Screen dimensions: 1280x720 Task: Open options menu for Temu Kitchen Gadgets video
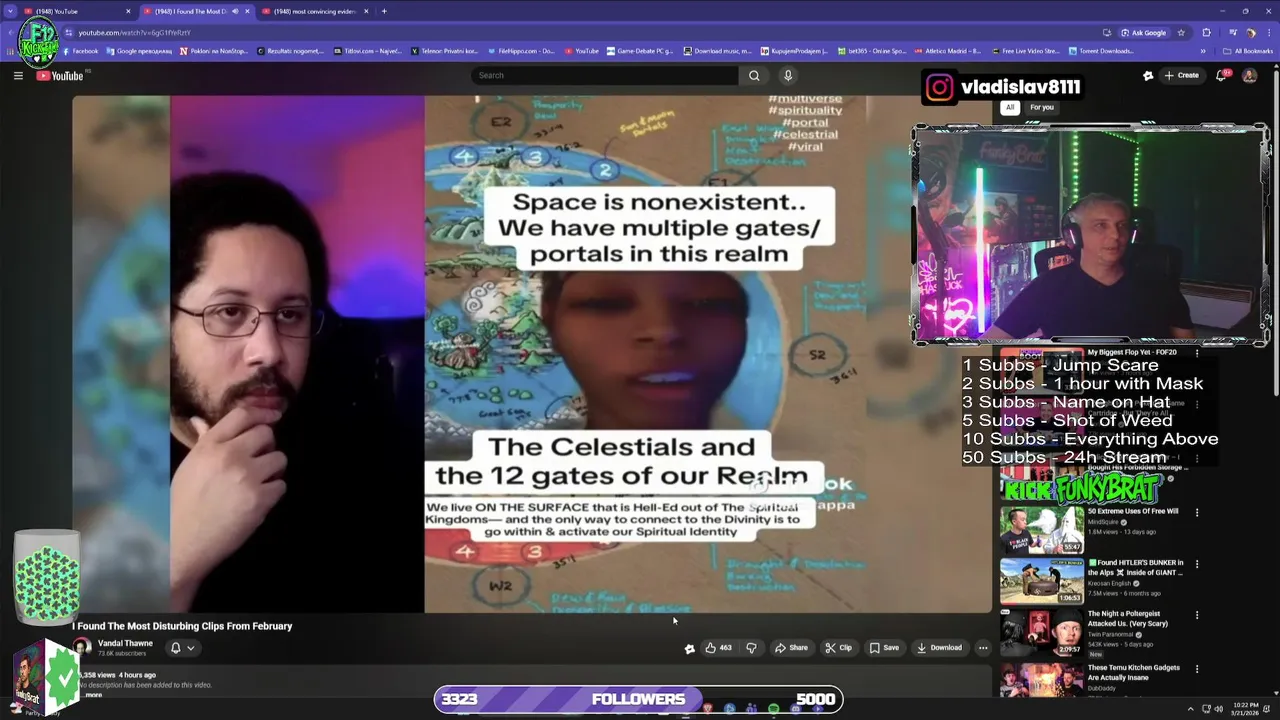pyautogui.click(x=1197, y=669)
